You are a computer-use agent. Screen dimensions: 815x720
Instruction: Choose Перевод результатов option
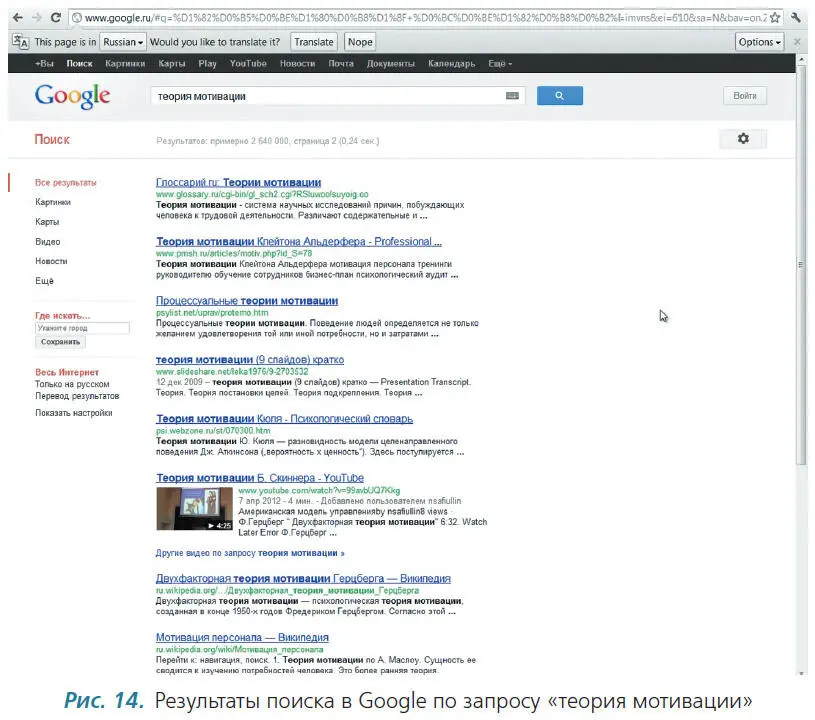pyautogui.click(x=77, y=396)
